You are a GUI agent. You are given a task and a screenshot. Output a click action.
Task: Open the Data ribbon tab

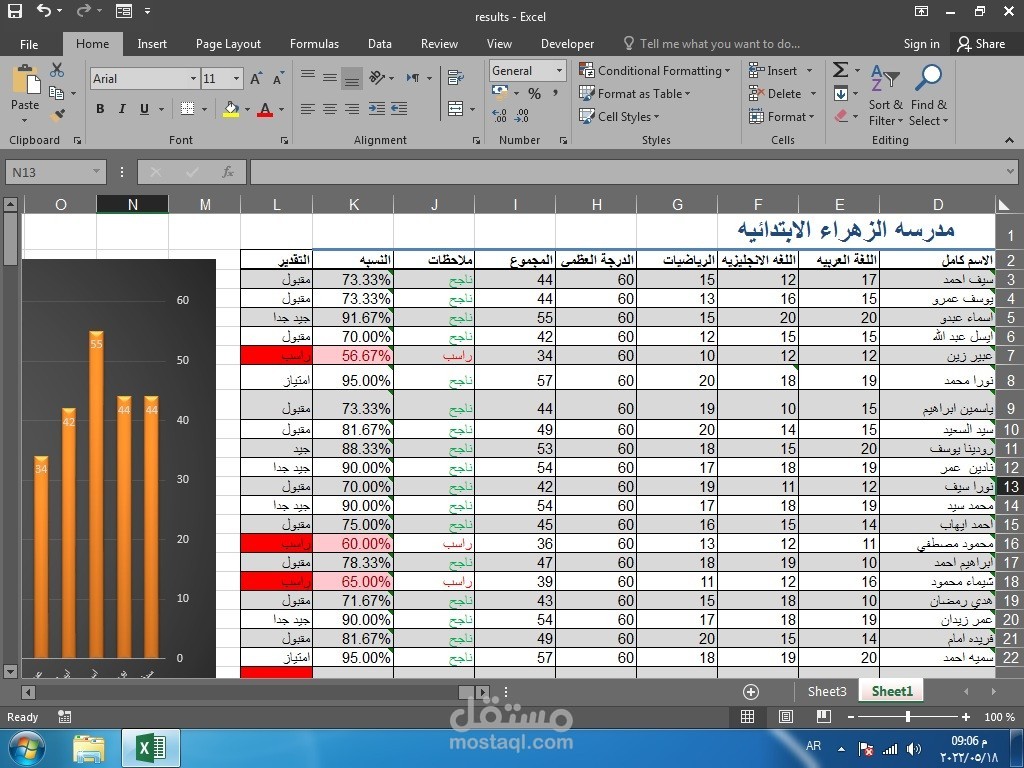click(379, 44)
